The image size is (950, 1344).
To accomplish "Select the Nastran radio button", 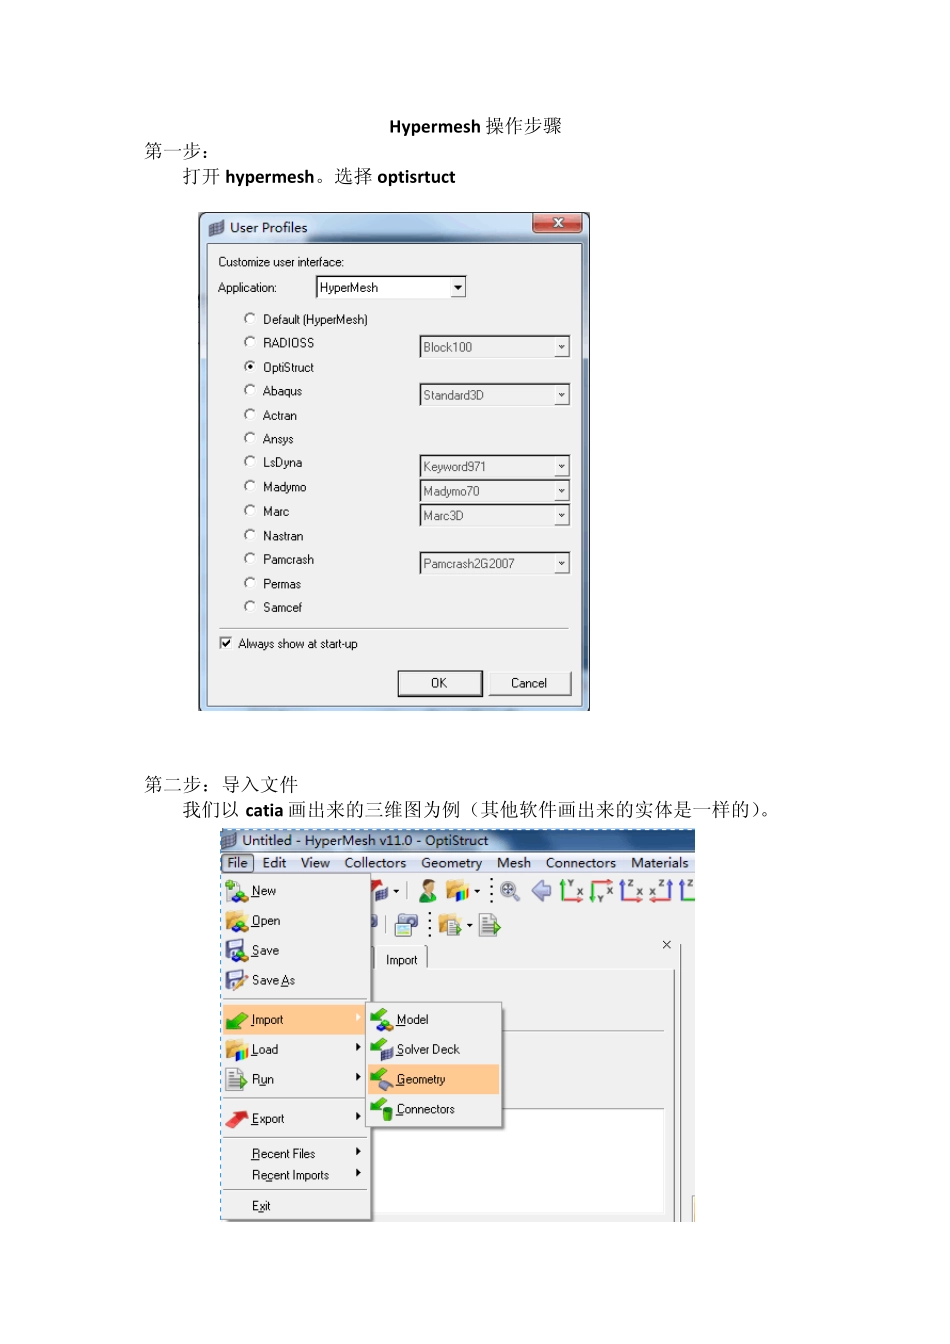I will tap(250, 535).
